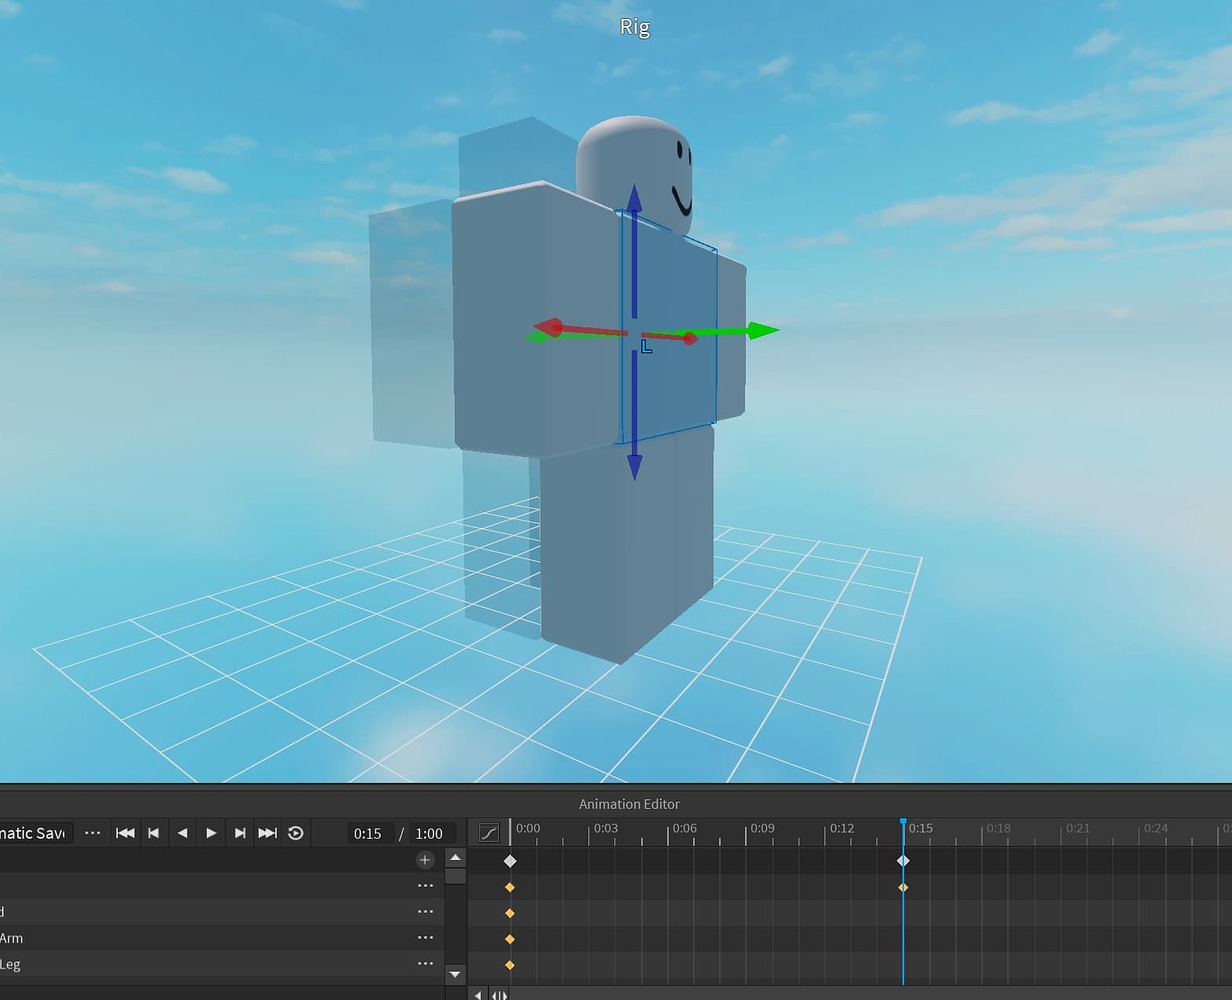Click the plus icon to add a track
The width and height of the screenshot is (1232, 1000).
pyautogui.click(x=424, y=860)
